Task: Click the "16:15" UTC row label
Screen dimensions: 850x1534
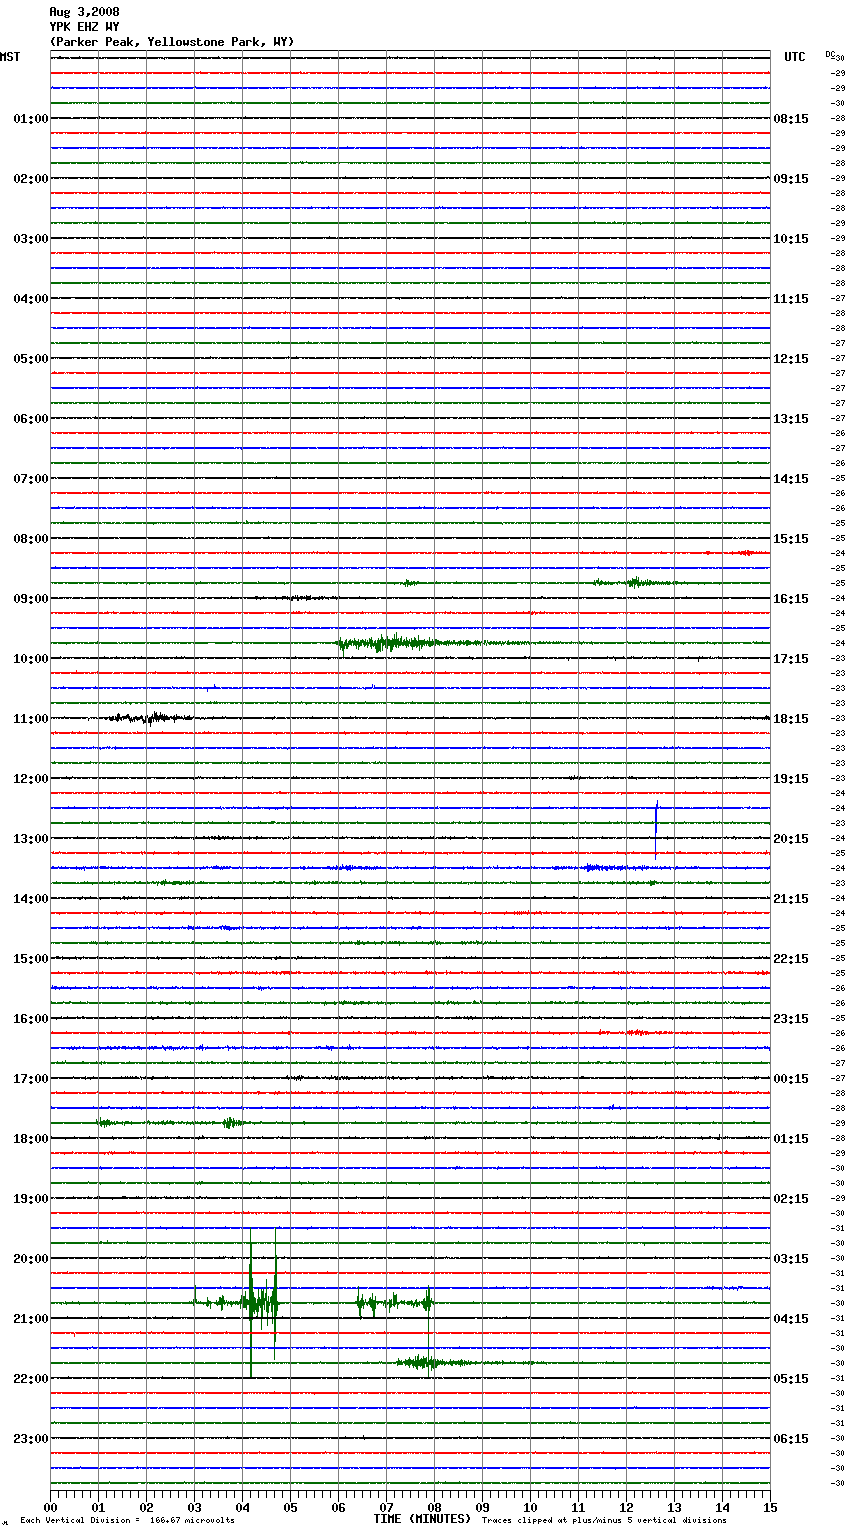Action: coord(791,599)
